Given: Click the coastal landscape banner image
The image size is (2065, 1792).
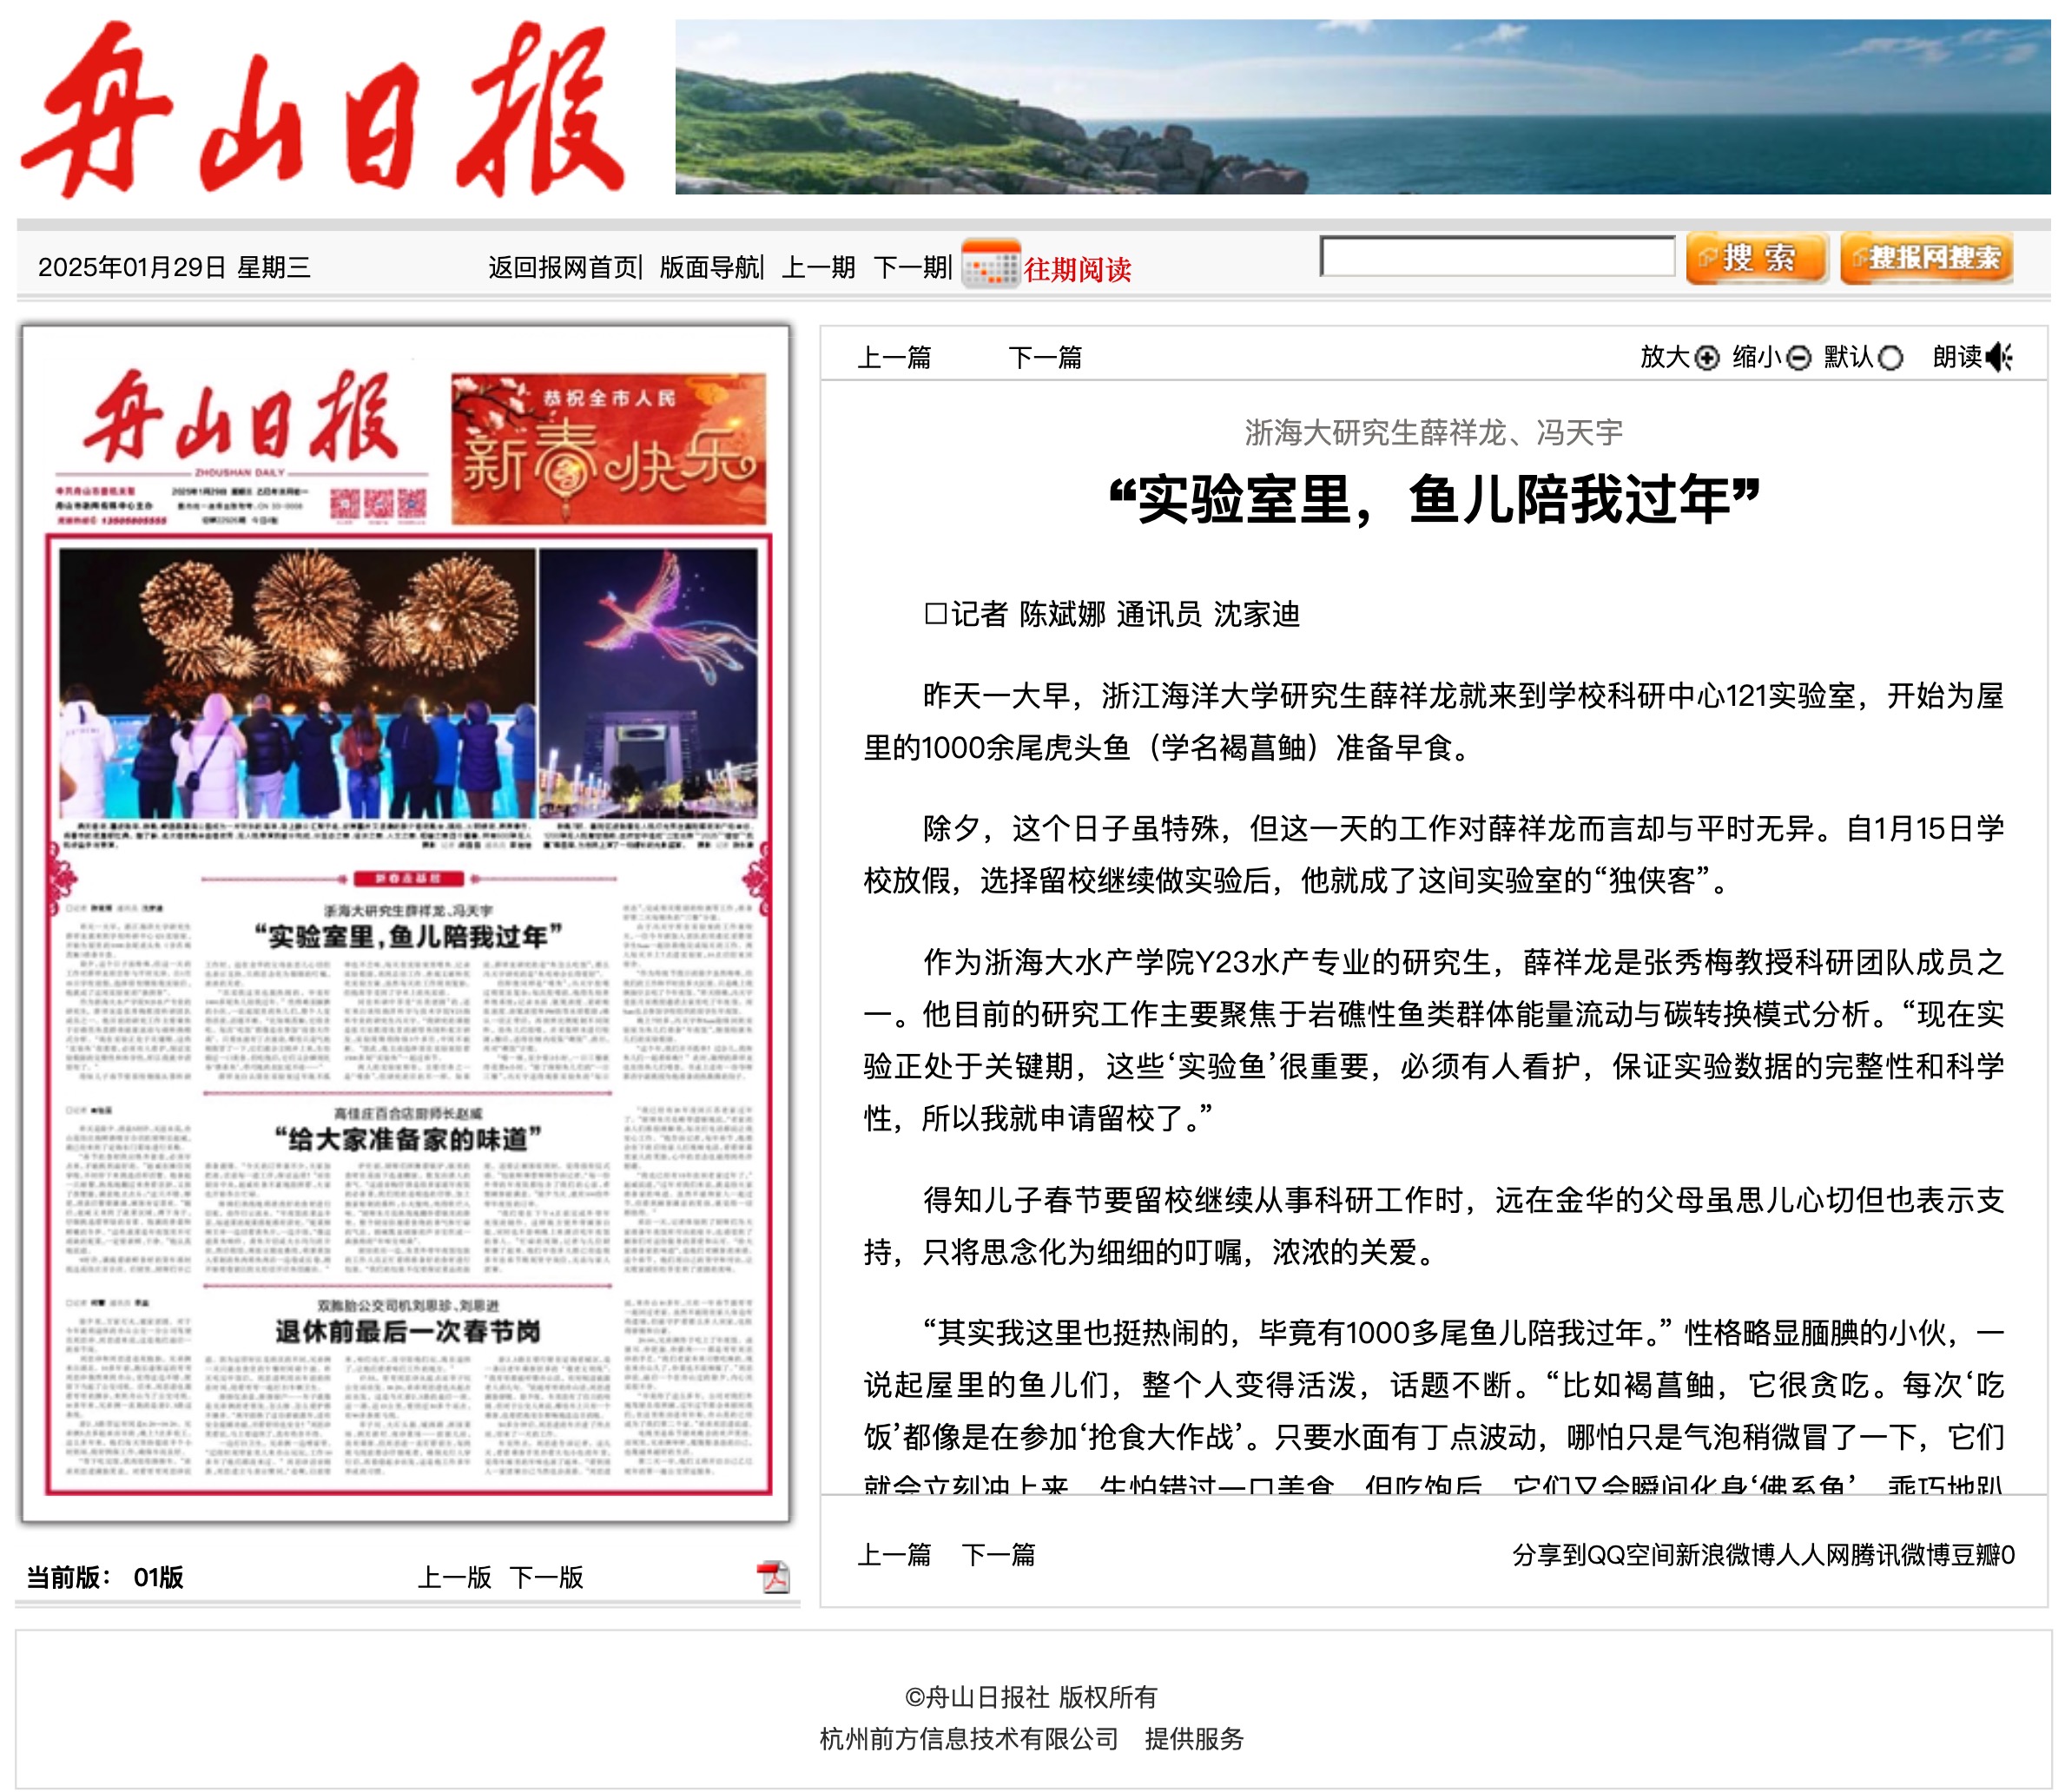Looking at the screenshot, I should point(1362,107).
